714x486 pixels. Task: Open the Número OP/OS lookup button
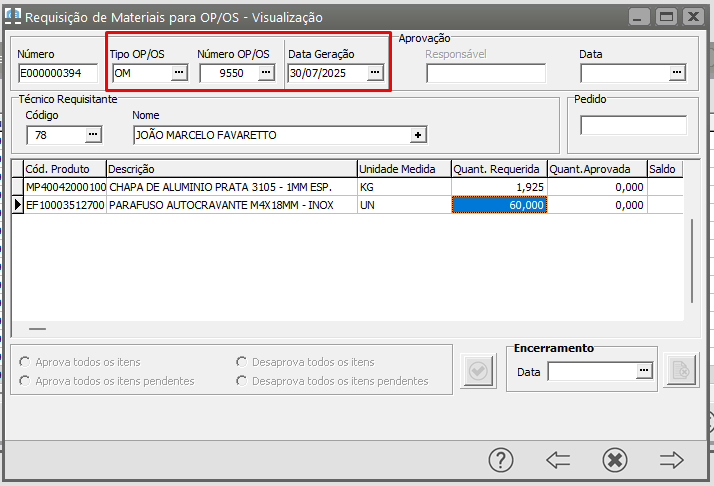266,73
